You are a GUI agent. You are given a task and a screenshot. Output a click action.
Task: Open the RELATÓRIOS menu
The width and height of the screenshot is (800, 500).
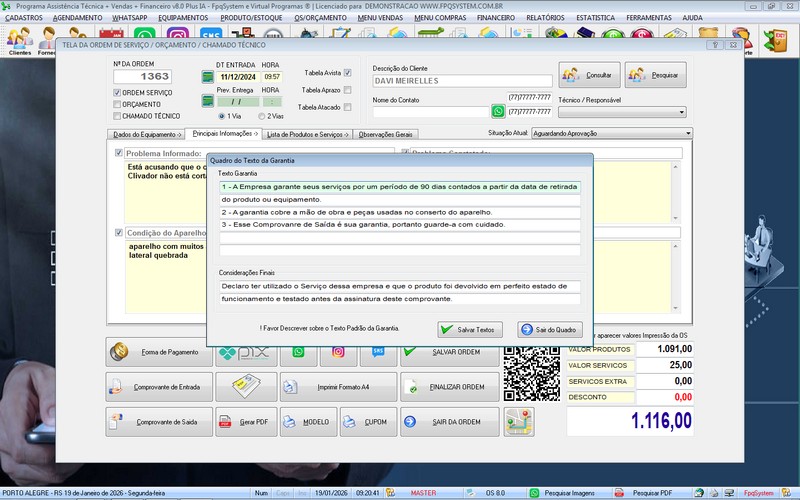[545, 18]
